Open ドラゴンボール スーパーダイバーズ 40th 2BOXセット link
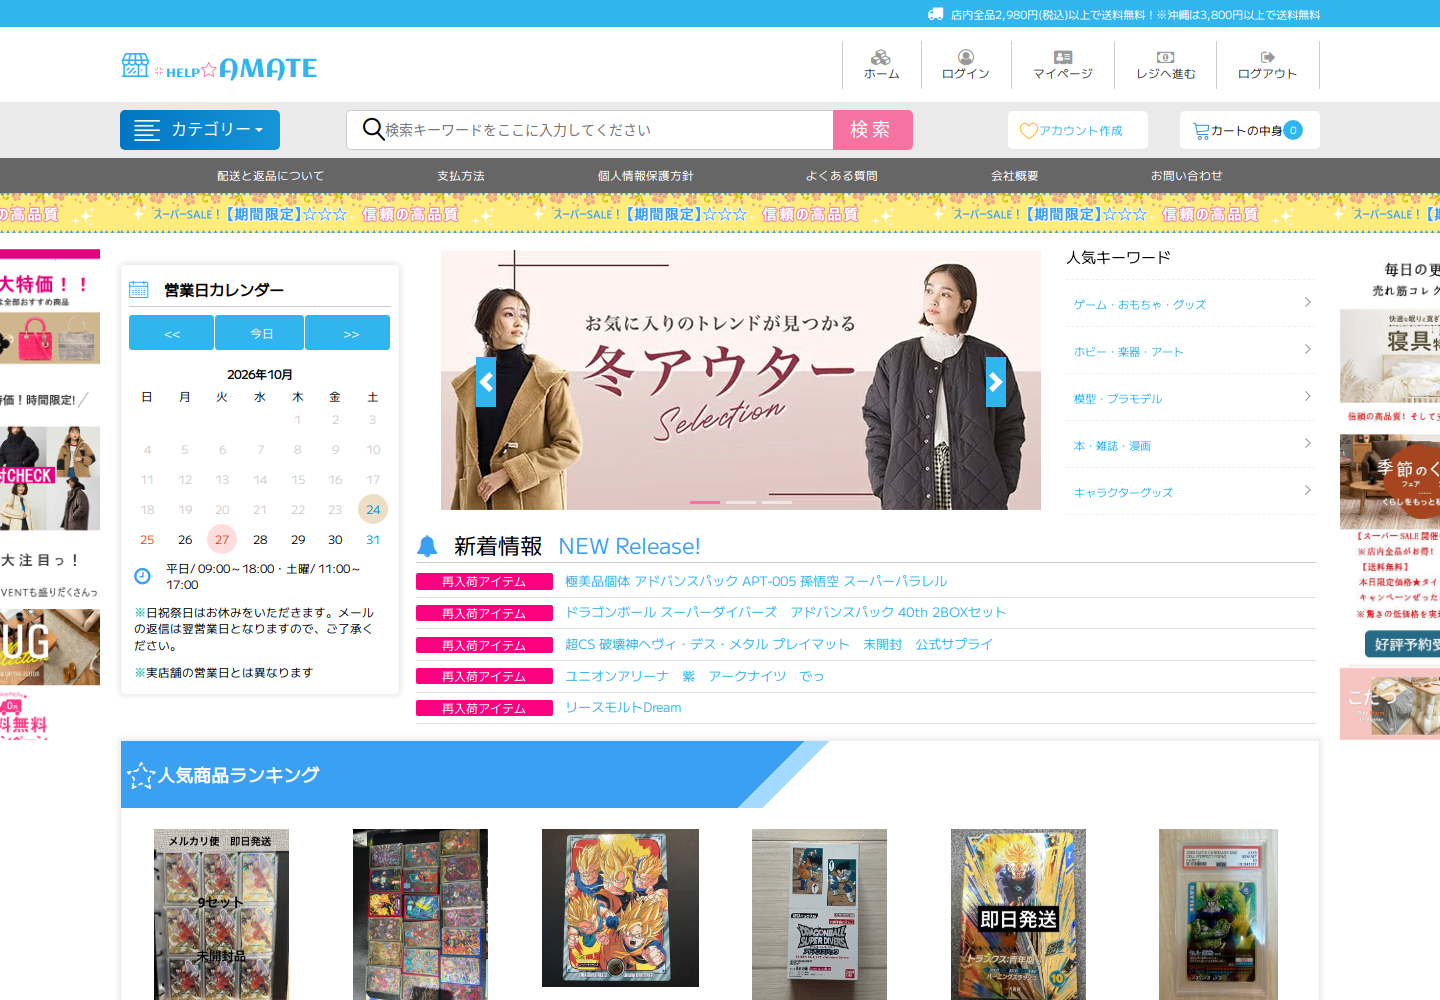Viewport: 1440px width, 1000px height. point(786,612)
